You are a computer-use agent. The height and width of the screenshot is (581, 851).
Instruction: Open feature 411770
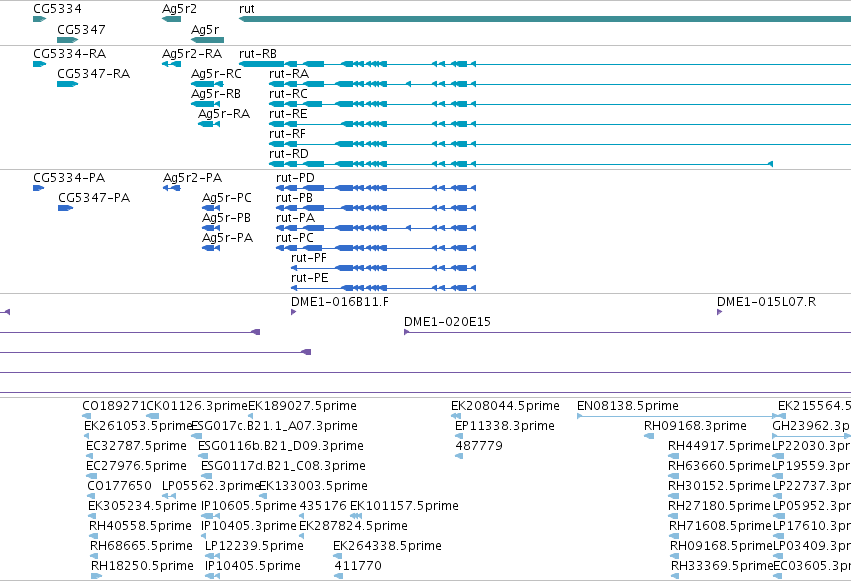tap(358, 566)
